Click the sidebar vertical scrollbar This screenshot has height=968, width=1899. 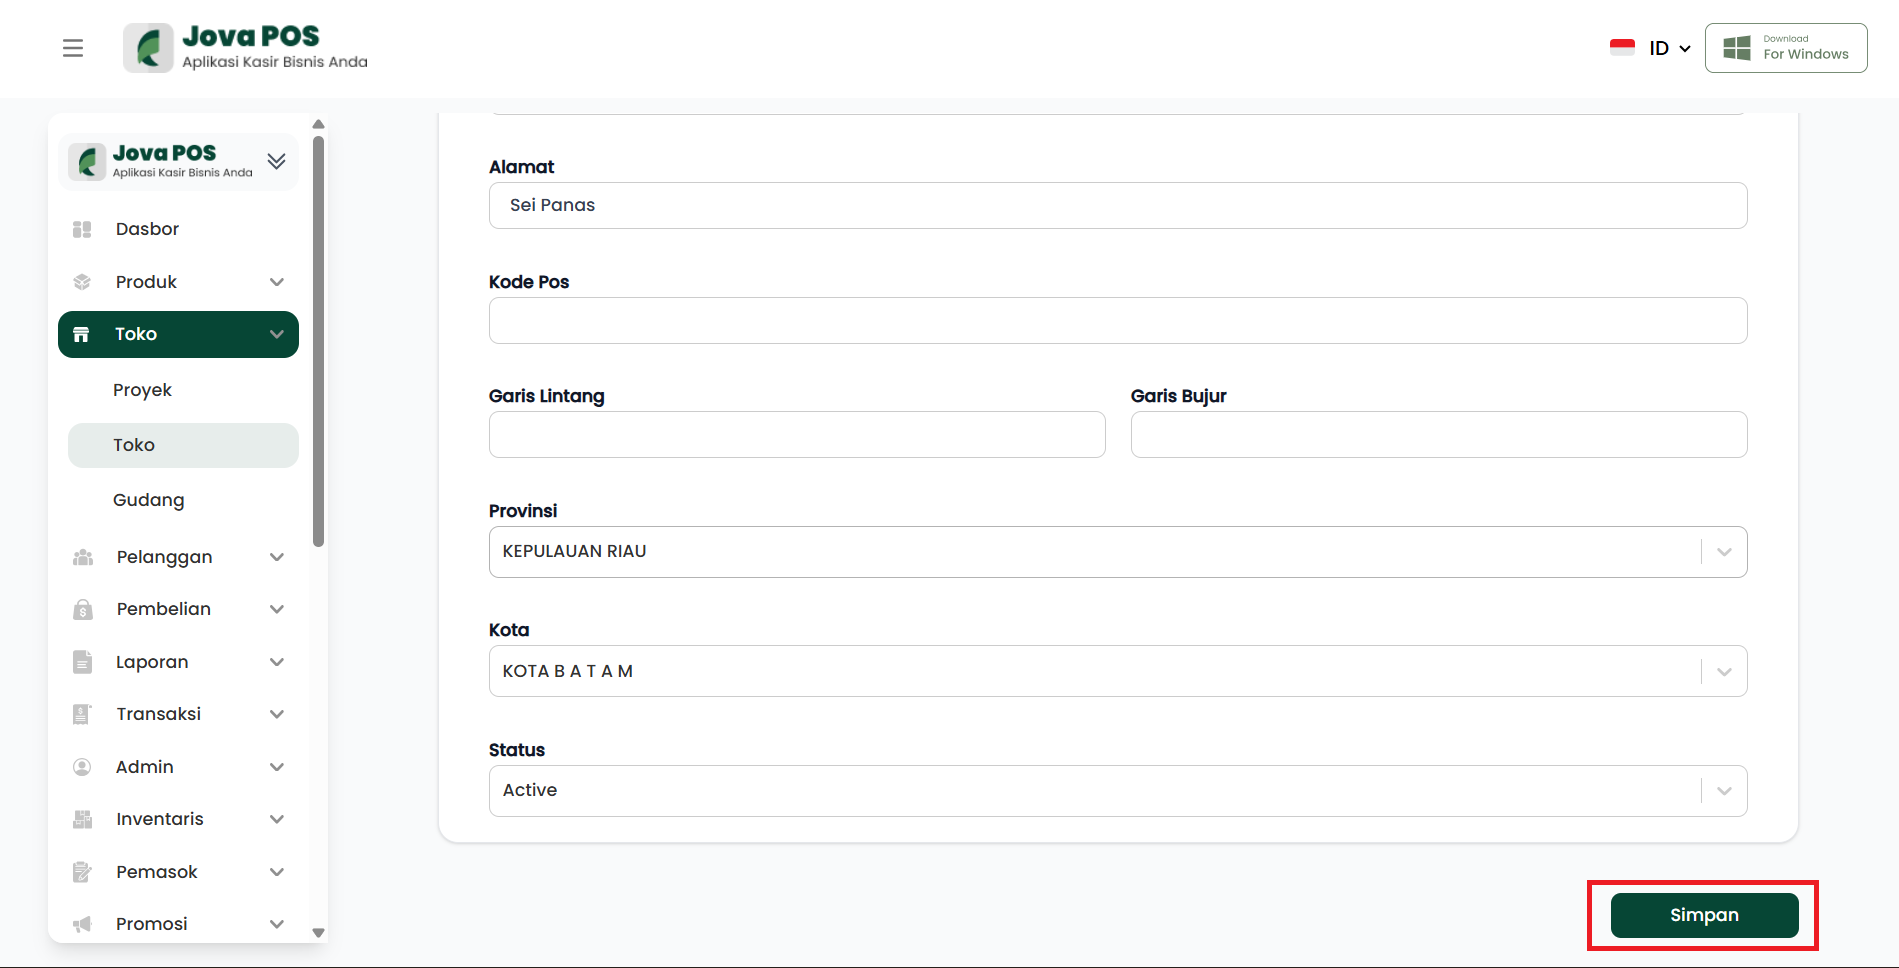[x=318, y=340]
